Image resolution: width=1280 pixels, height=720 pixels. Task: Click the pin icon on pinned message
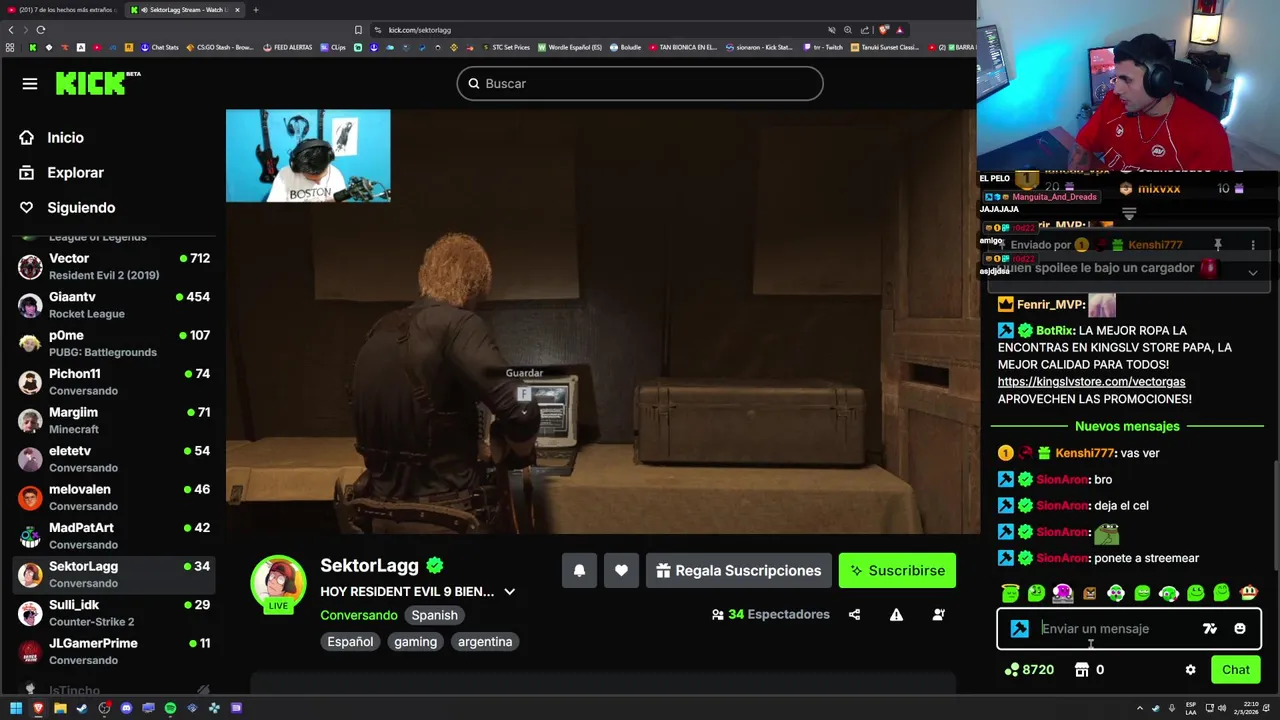1218,245
